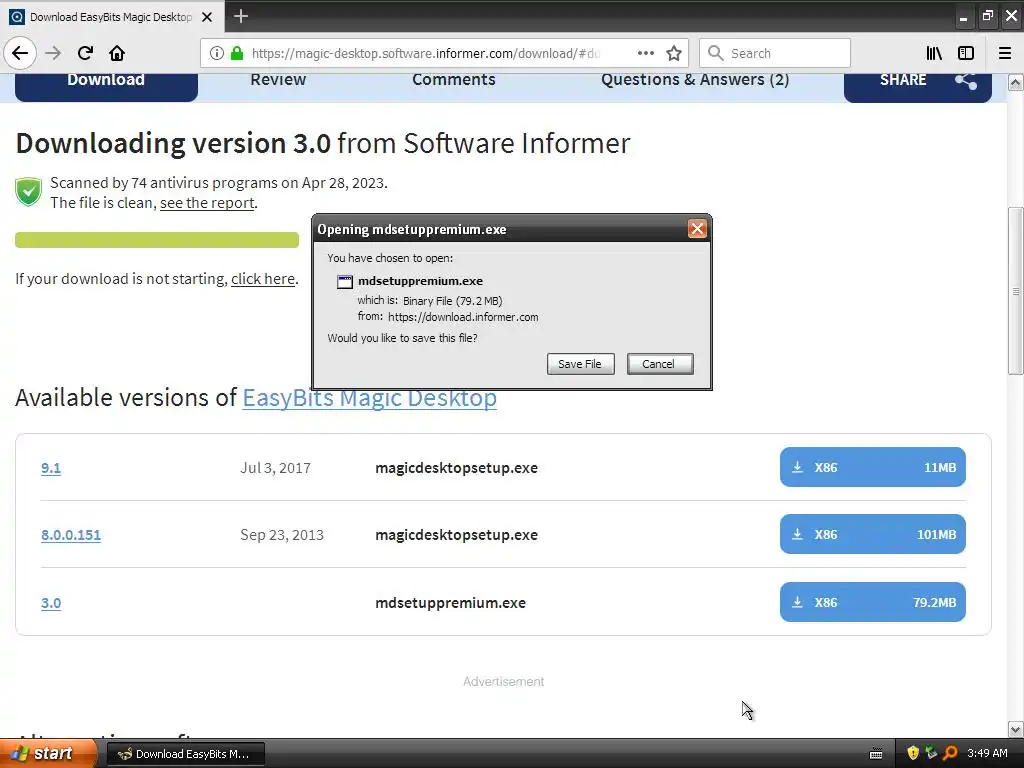Click the Jul 3, 2017 date

tap(275, 468)
